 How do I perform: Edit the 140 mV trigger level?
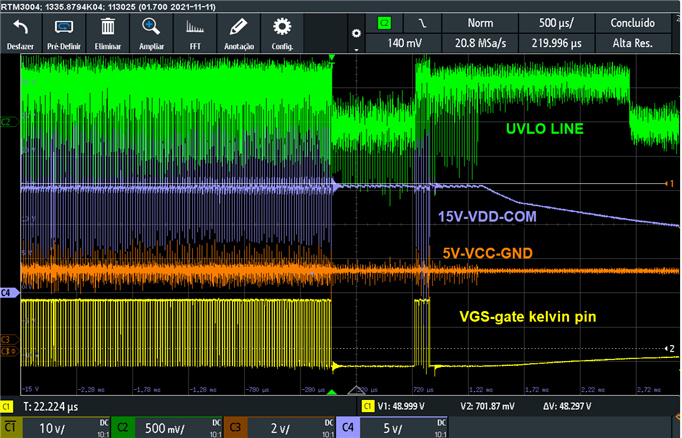pyautogui.click(x=403, y=43)
